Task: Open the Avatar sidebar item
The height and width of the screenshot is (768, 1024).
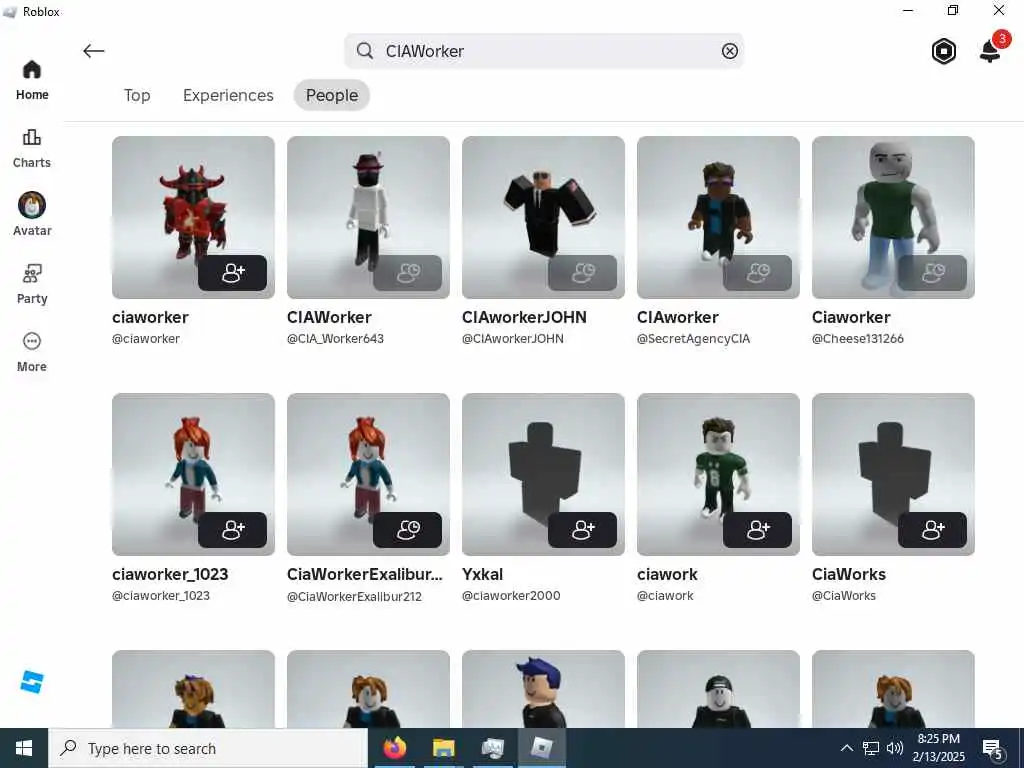Action: 32,215
